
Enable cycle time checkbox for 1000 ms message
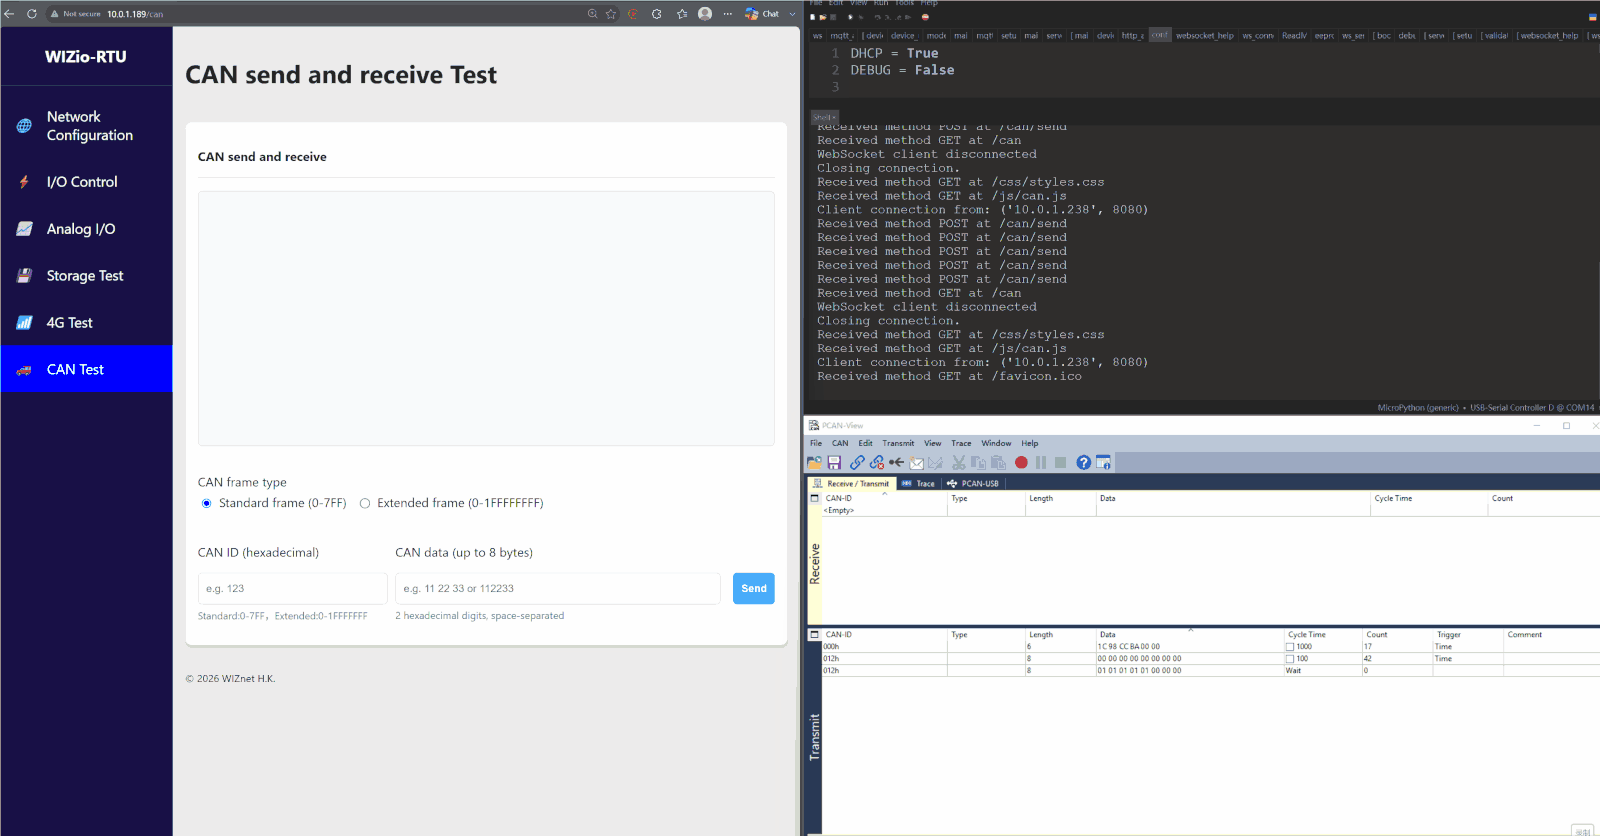point(1290,647)
